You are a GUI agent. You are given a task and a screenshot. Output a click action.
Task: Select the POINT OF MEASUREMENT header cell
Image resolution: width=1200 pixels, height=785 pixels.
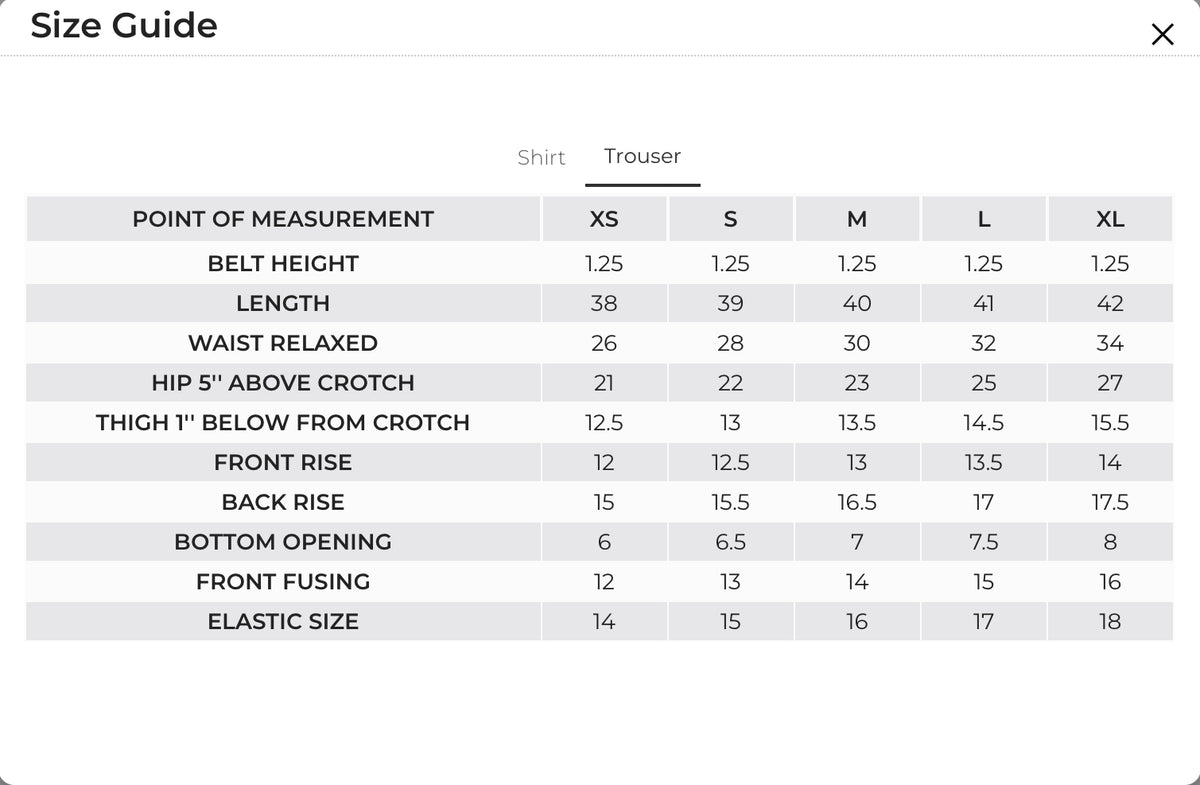click(x=283, y=219)
